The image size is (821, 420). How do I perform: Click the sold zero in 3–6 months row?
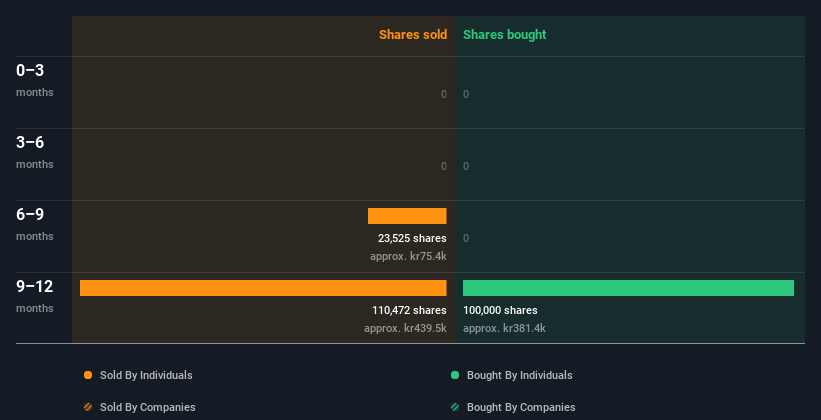tap(444, 167)
